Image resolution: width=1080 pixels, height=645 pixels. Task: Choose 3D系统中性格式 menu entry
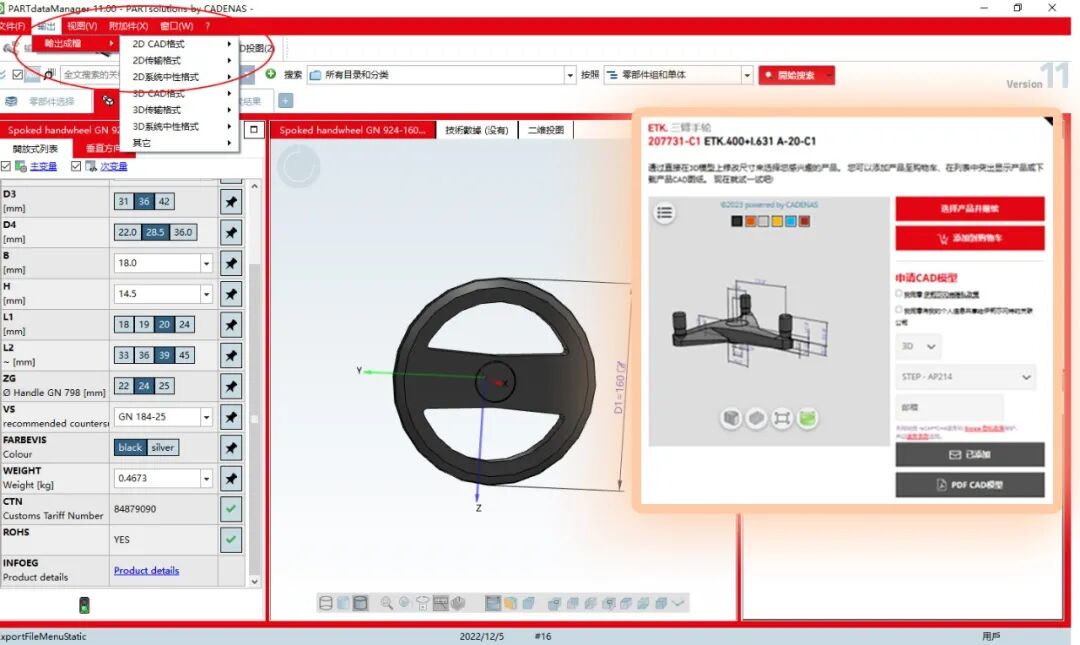click(x=180, y=126)
